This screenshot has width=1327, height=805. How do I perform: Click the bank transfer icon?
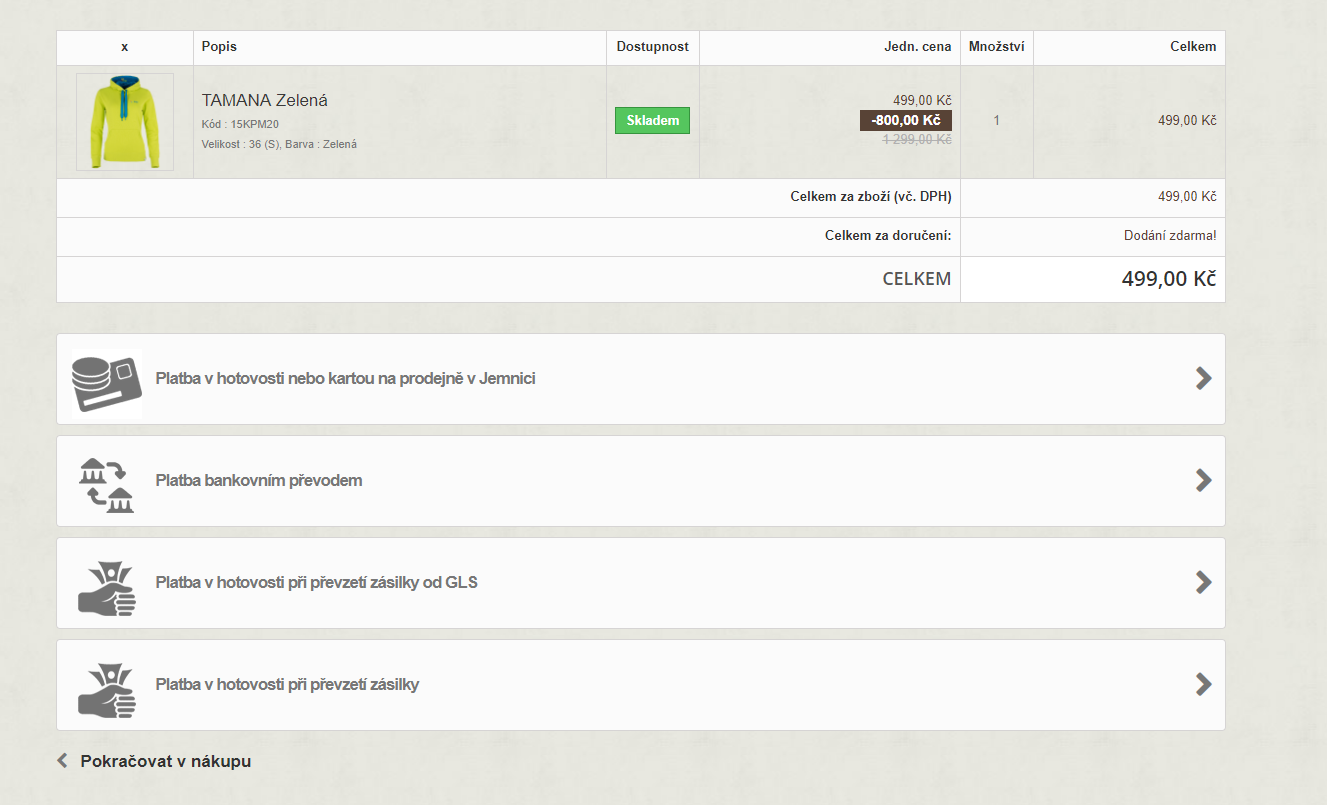tap(107, 485)
